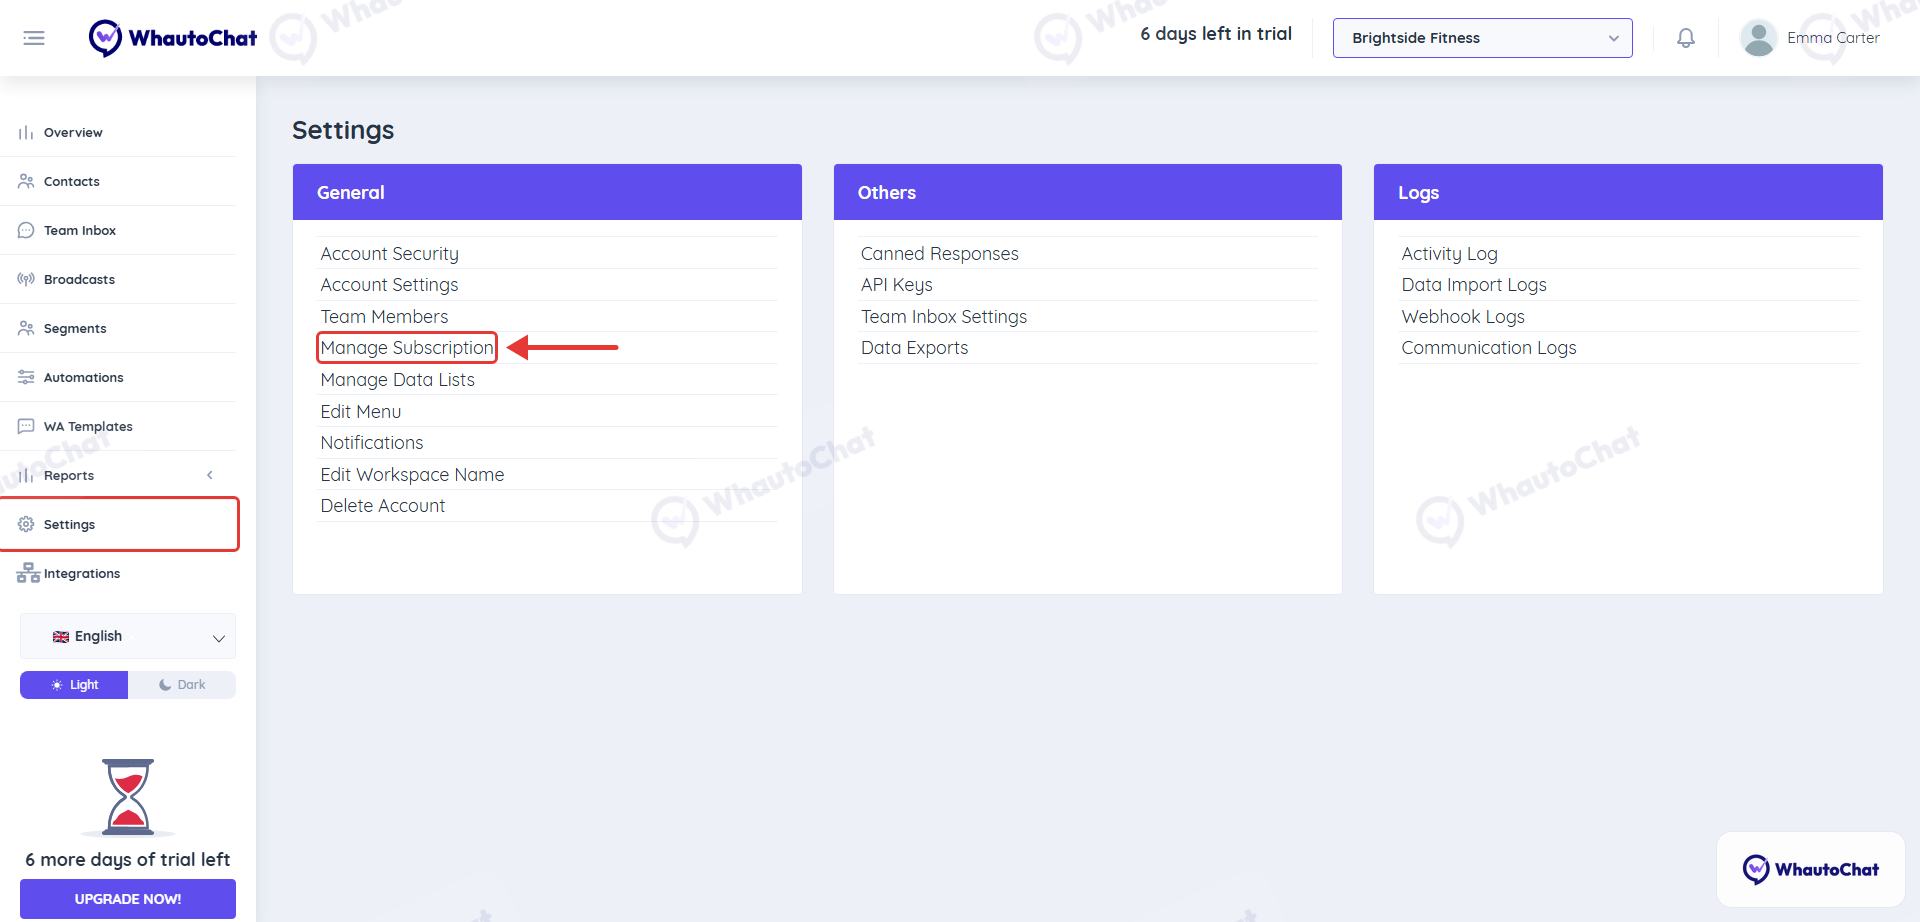Click the Settings gear icon

click(26, 524)
